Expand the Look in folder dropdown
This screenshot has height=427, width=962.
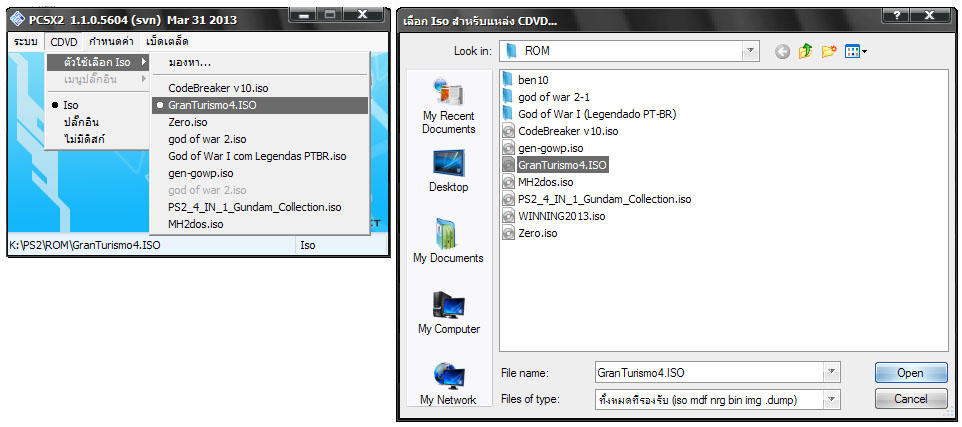click(x=750, y=51)
